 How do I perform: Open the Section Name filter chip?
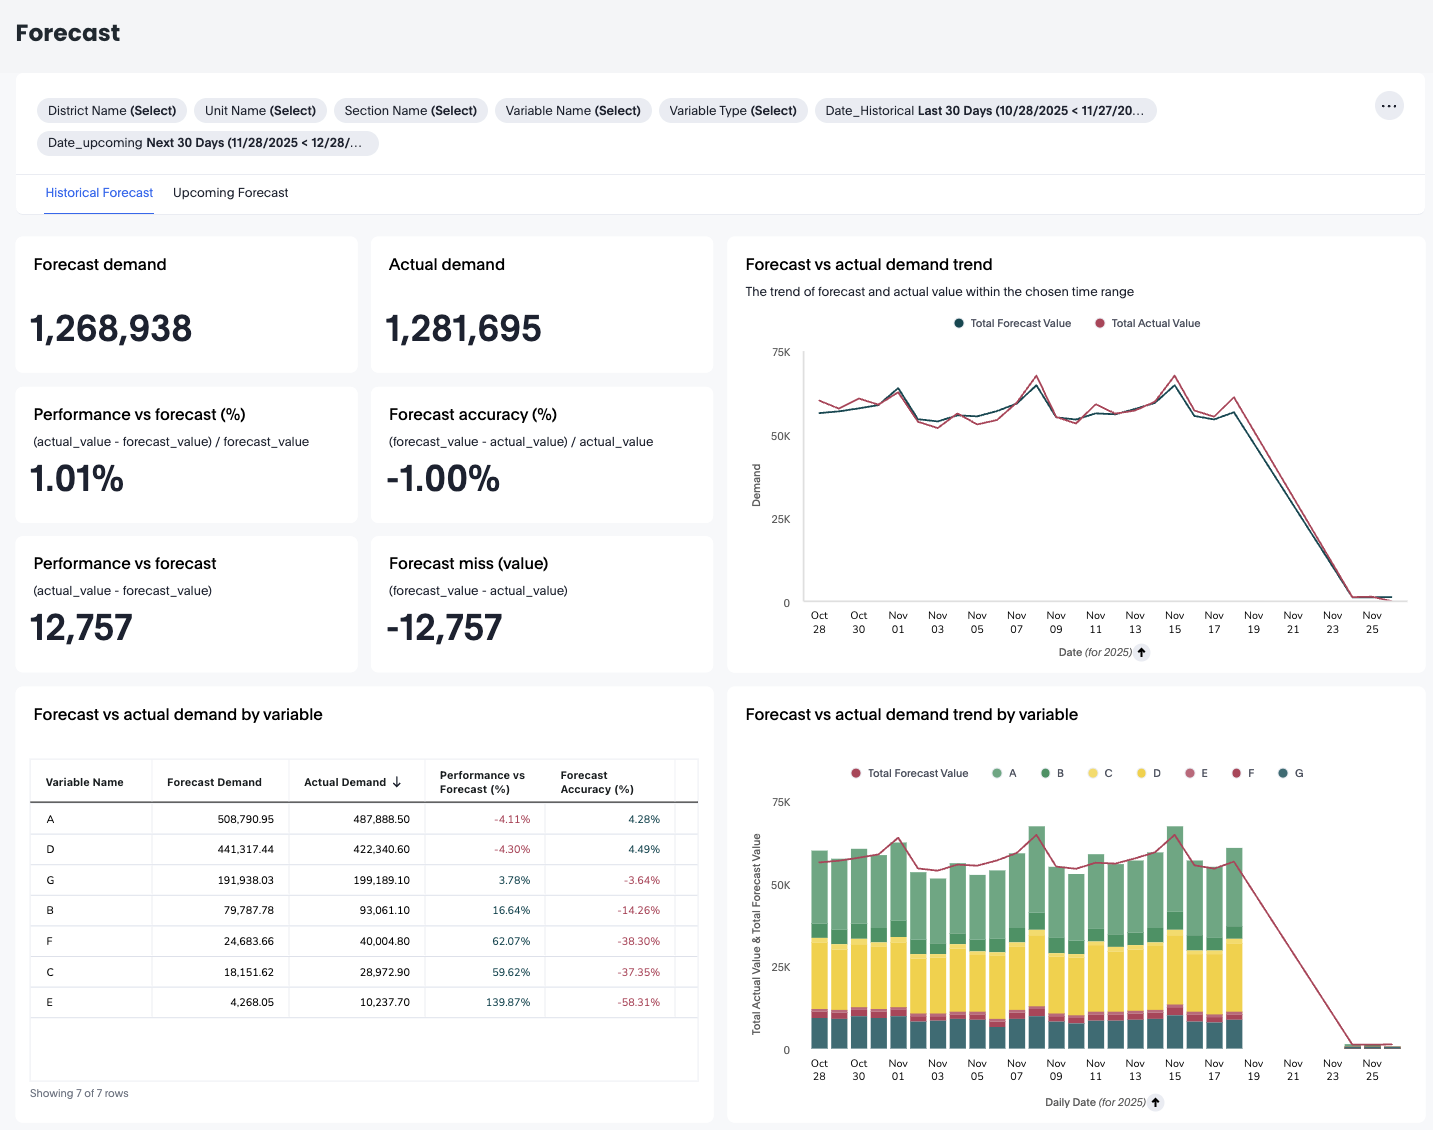[x=410, y=111]
